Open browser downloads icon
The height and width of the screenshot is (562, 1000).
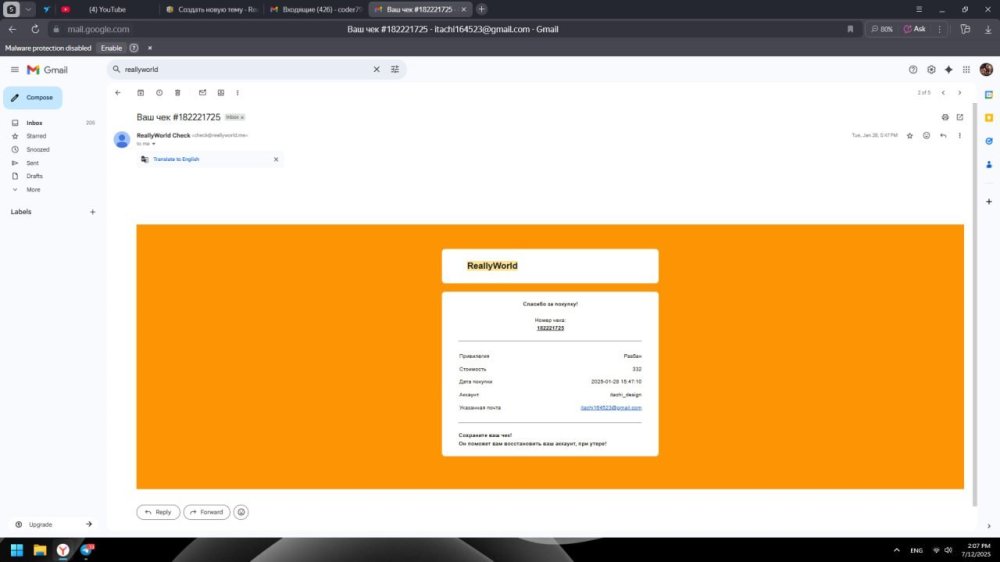tap(988, 29)
